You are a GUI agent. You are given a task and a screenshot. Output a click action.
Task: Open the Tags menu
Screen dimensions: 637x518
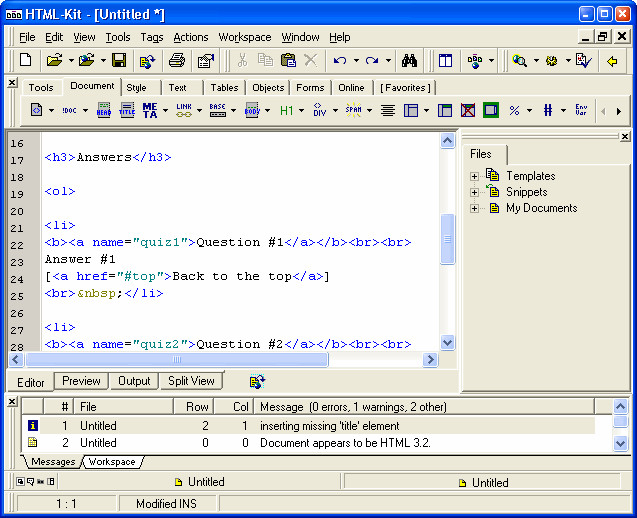pyautogui.click(x=152, y=37)
